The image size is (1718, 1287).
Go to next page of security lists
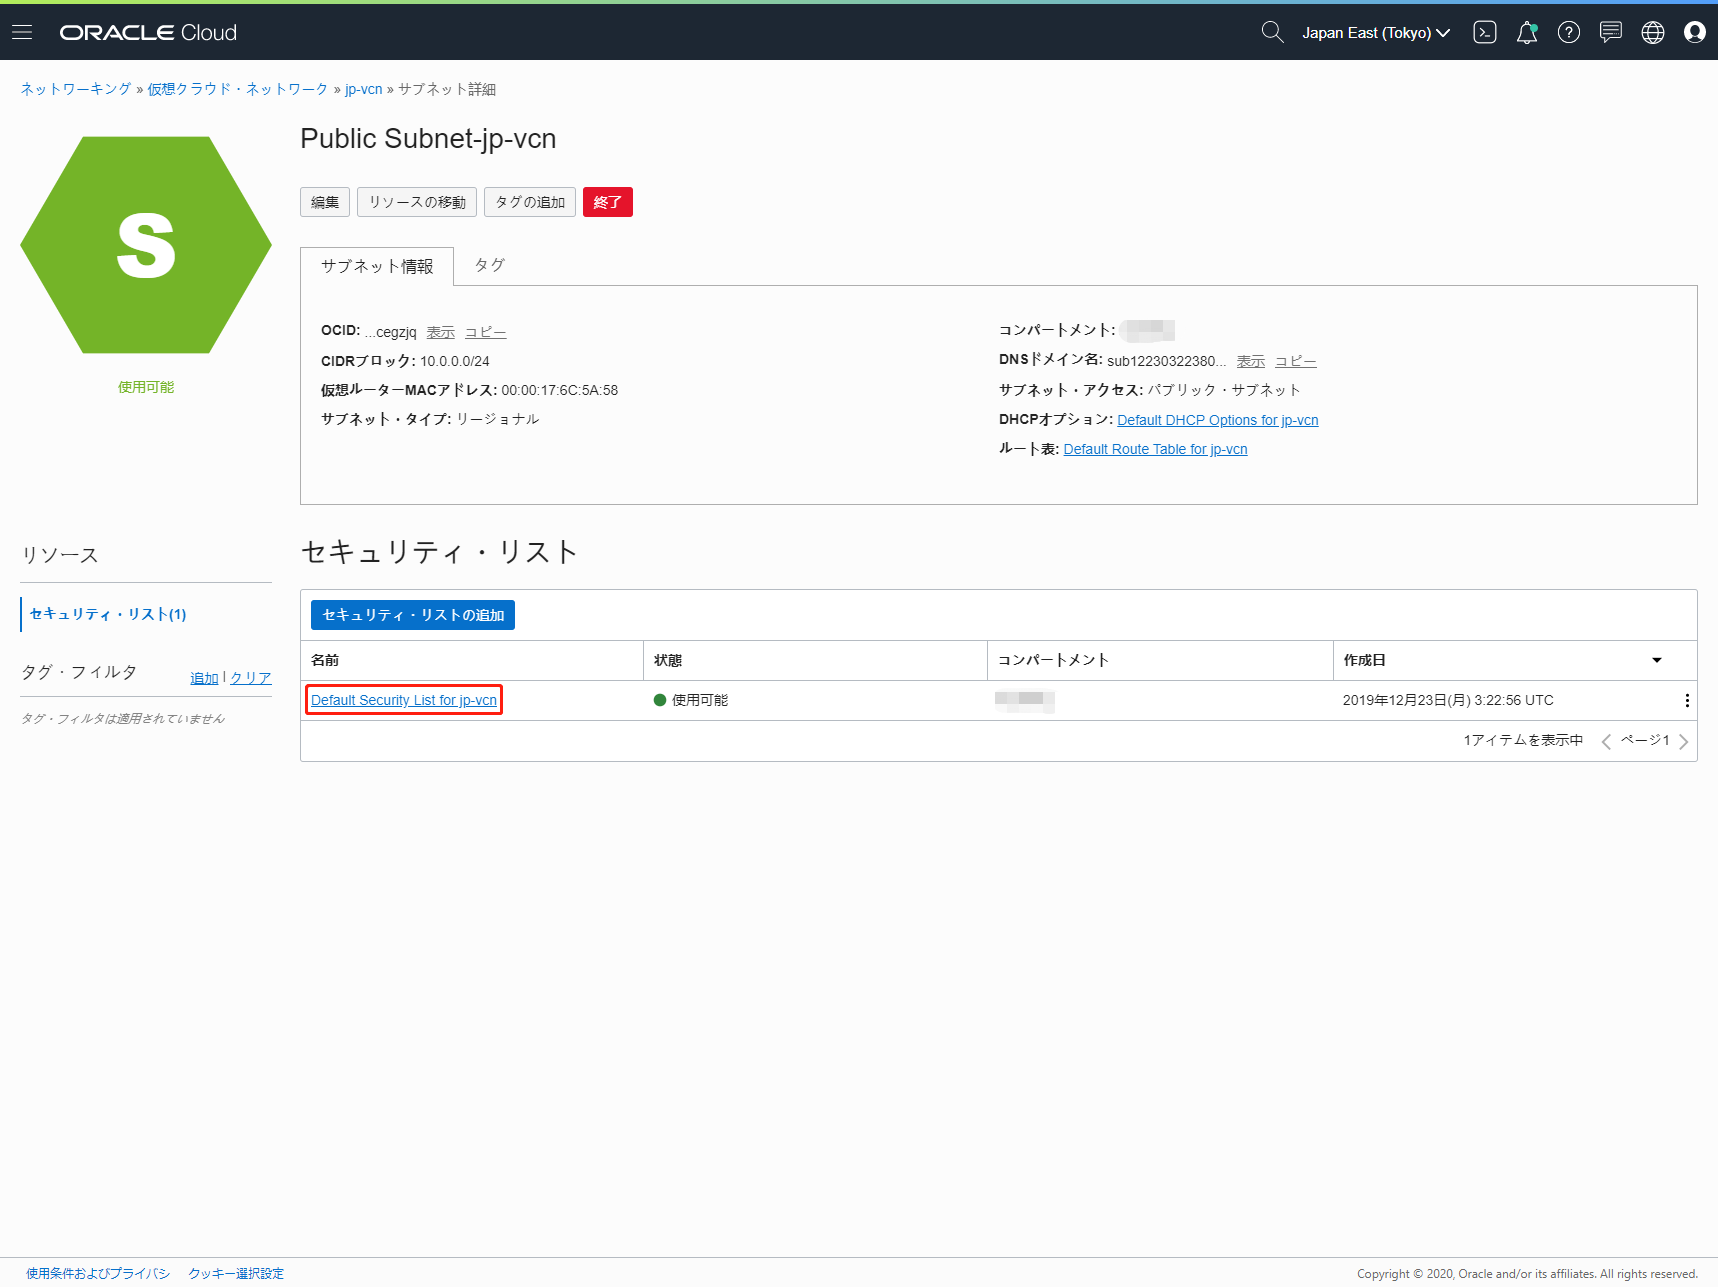1684,741
